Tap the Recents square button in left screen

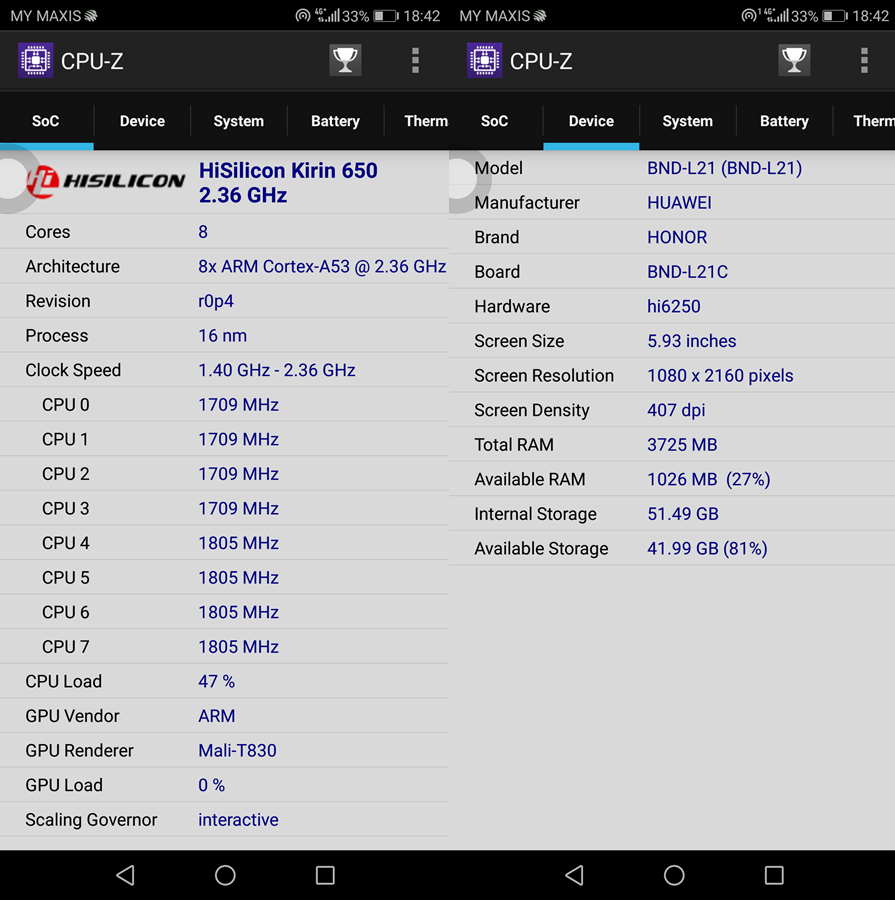(325, 875)
